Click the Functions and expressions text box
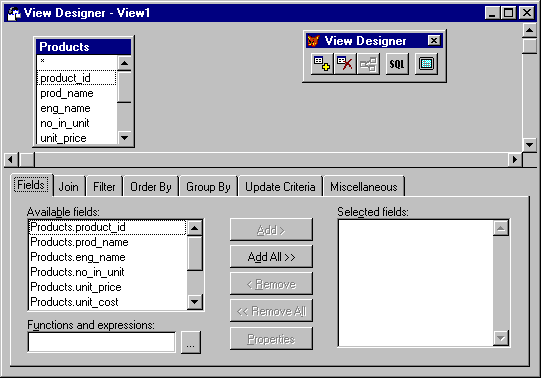The width and height of the screenshot is (541, 378). coord(101,342)
